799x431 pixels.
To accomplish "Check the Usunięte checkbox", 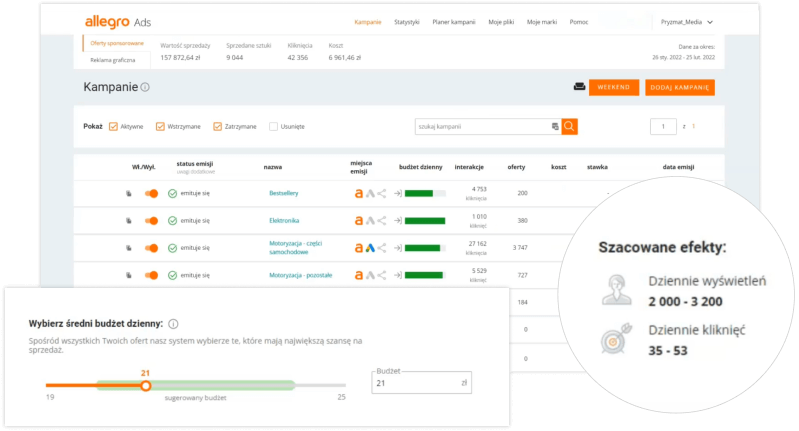I will pos(274,126).
